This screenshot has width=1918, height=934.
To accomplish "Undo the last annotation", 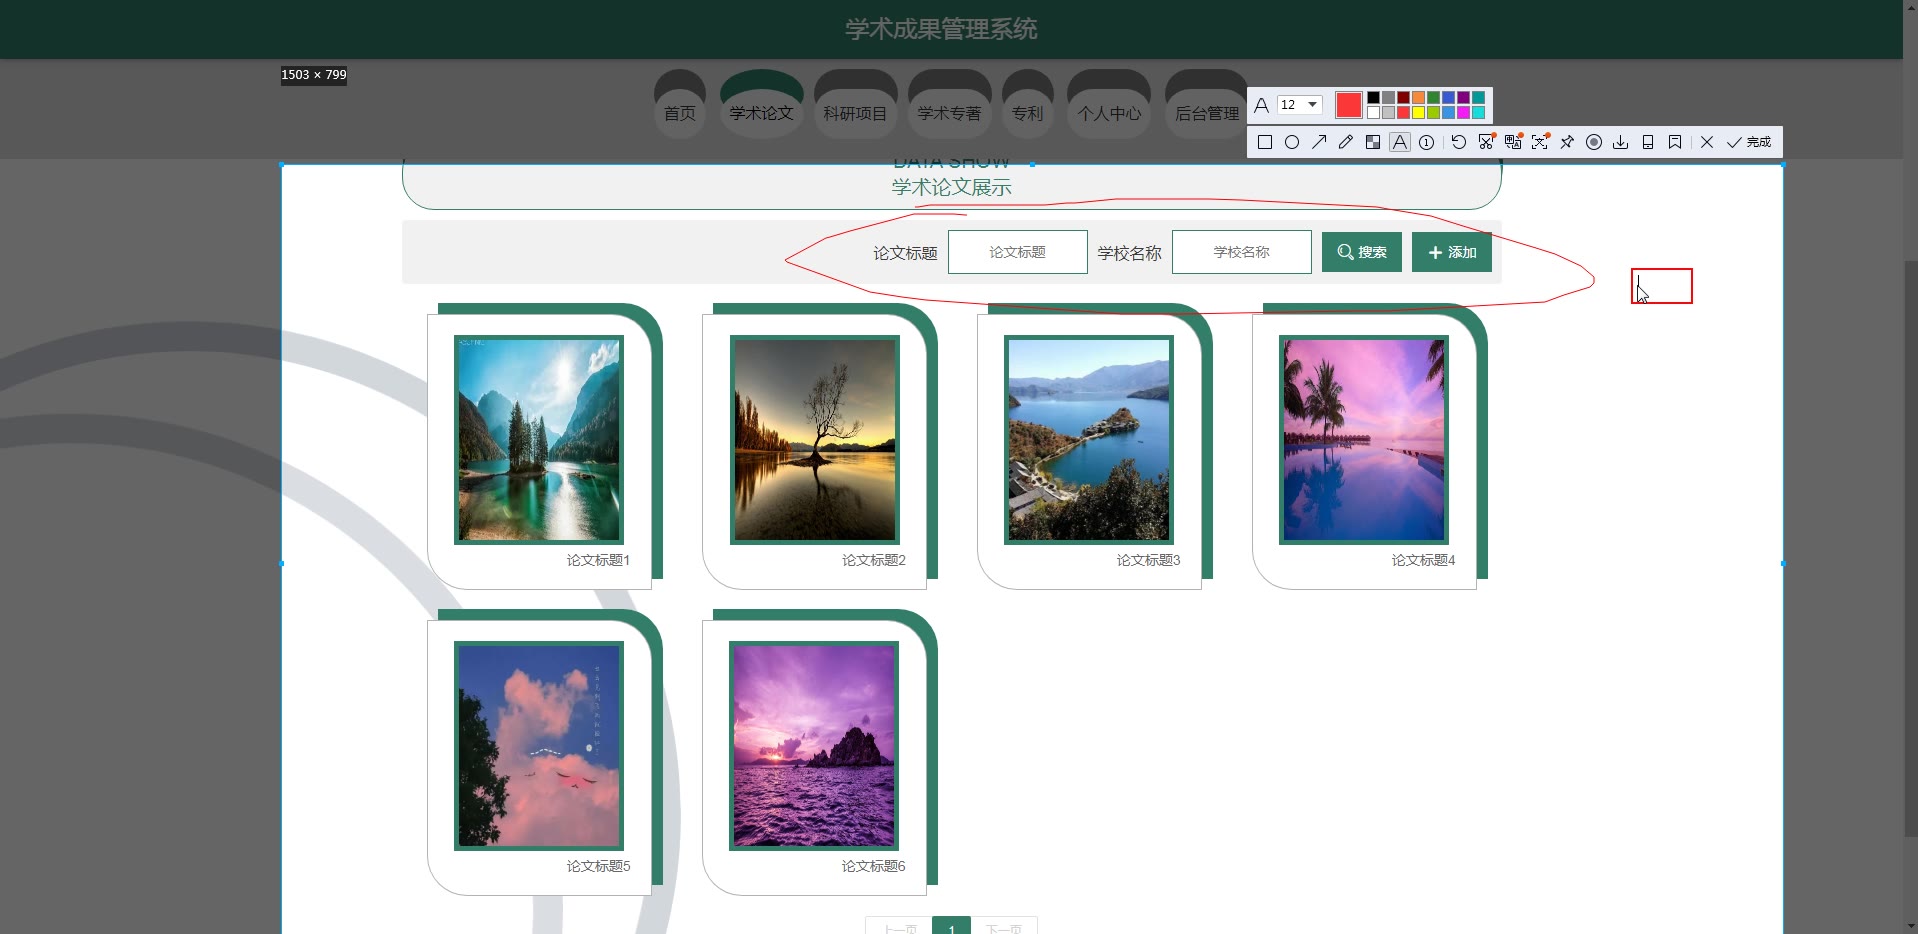I will point(1459,142).
